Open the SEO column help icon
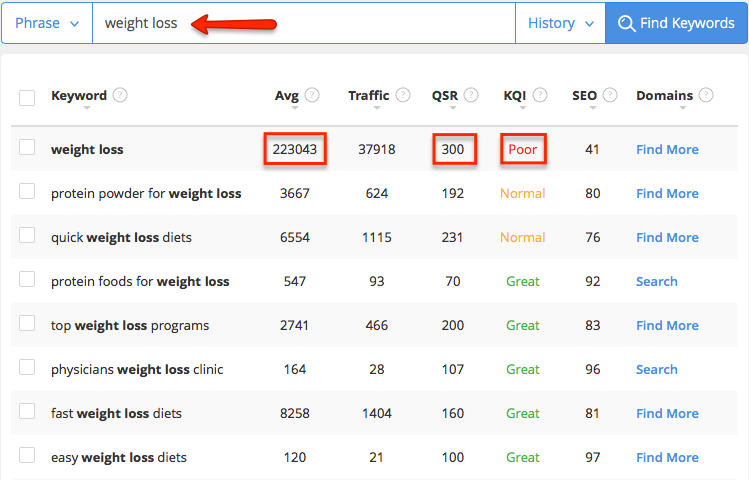 610,95
